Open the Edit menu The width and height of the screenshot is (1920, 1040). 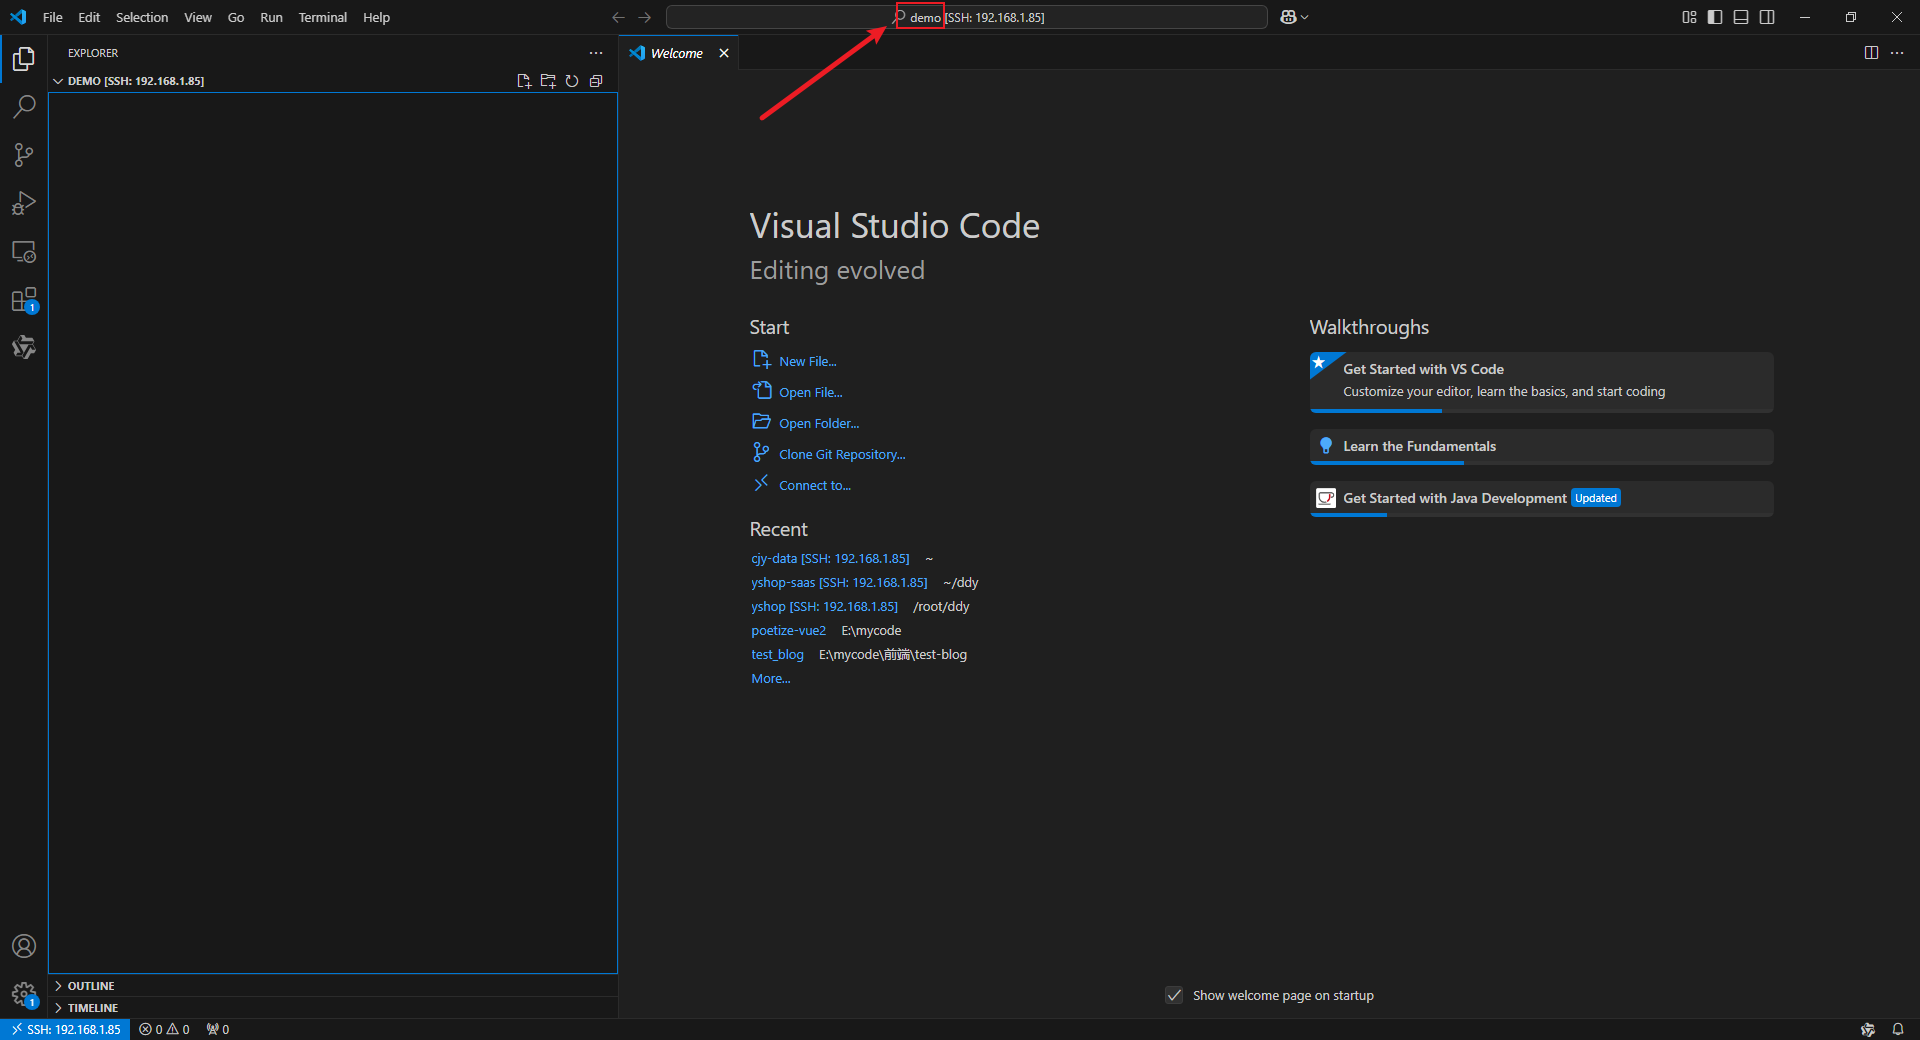89,17
